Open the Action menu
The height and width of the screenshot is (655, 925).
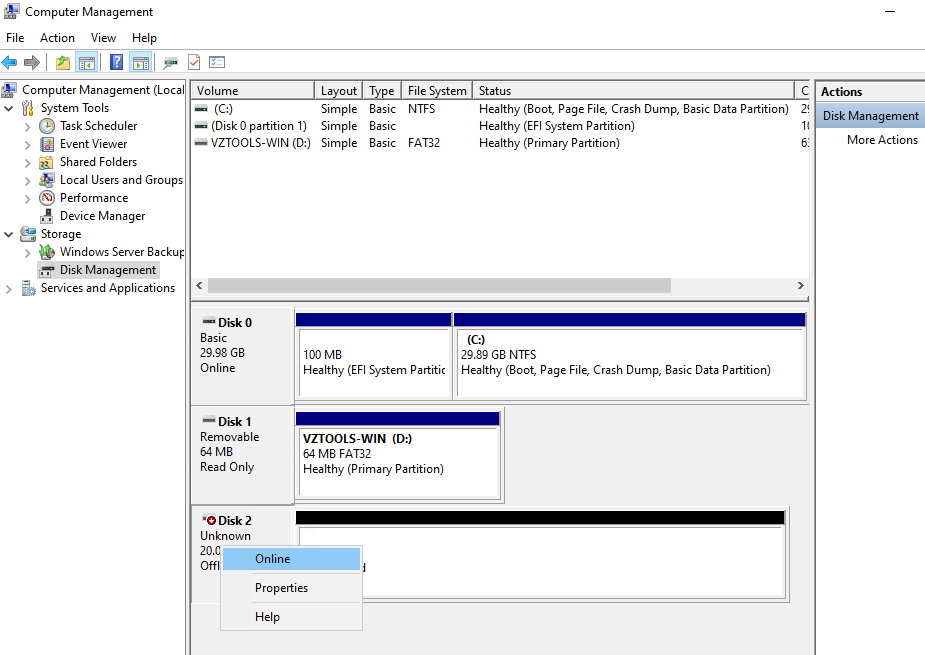pos(57,38)
